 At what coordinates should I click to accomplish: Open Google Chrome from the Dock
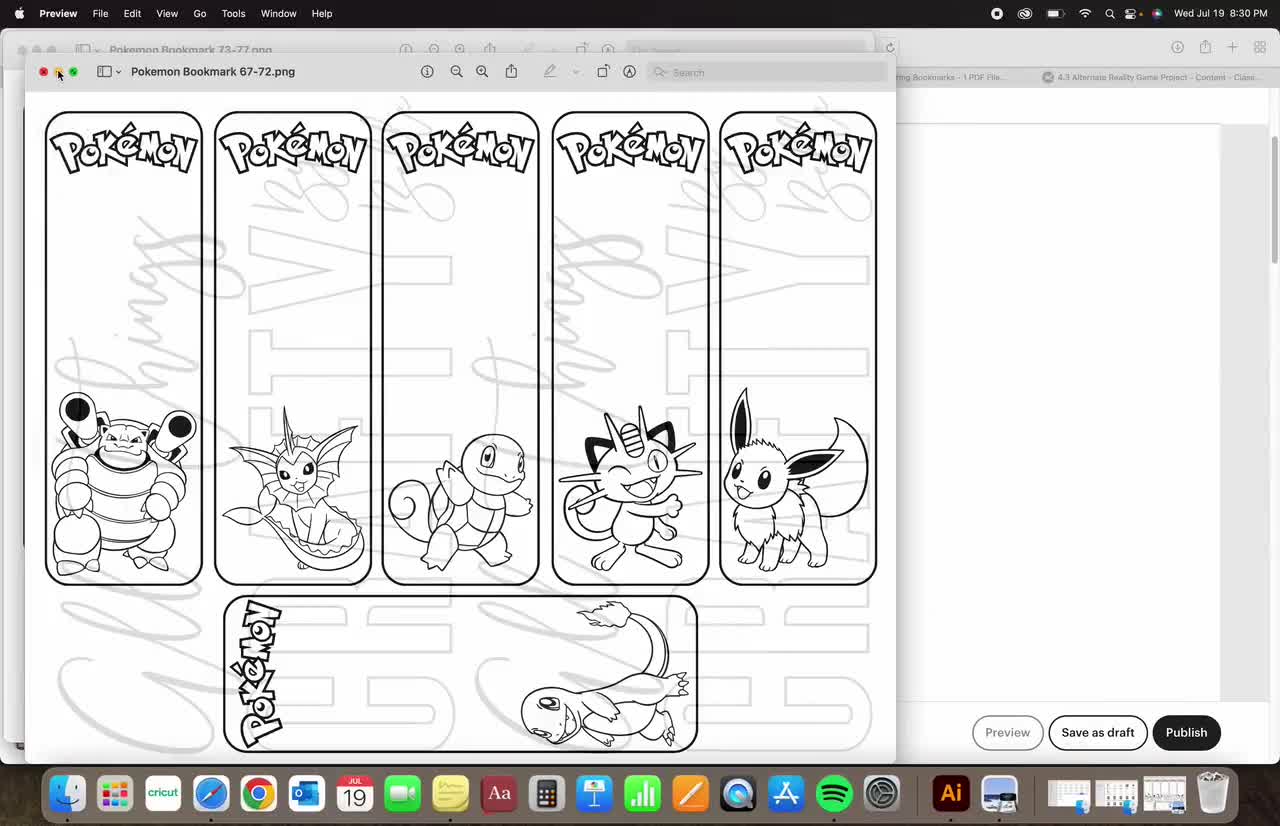258,793
